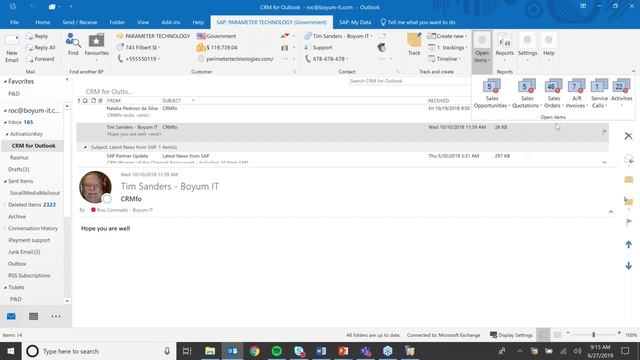Click the perimetertechnologies.com website link
Screen dimensions: 640x360
pos(240,59)
